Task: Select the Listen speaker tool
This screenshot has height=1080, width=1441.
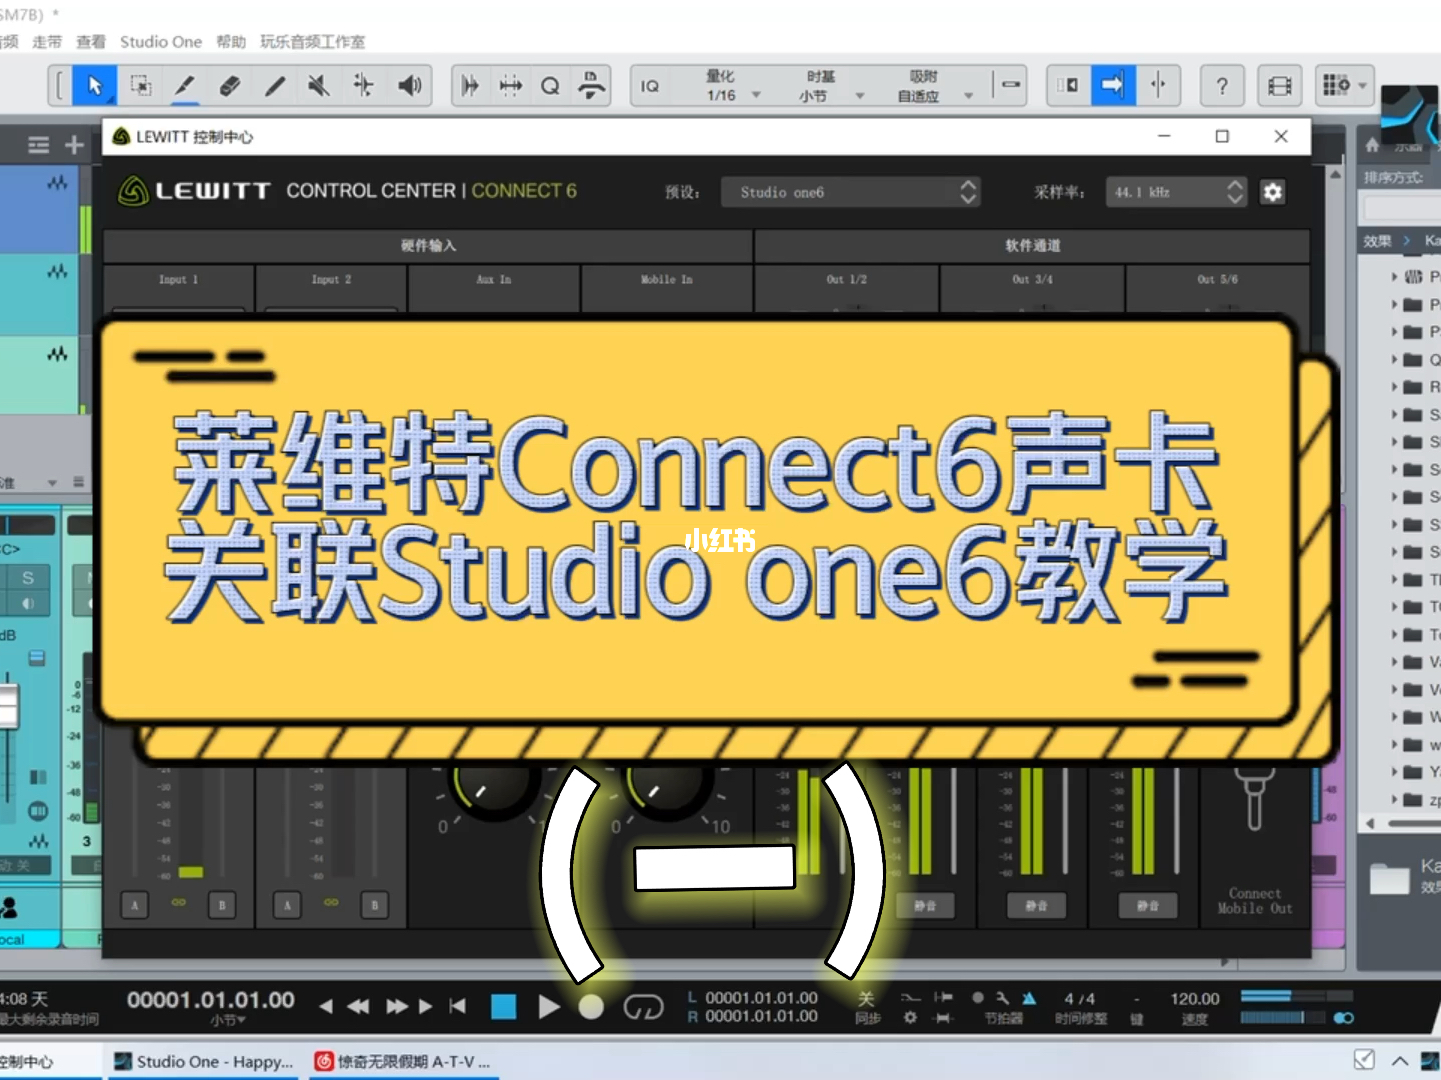Action: coord(410,86)
